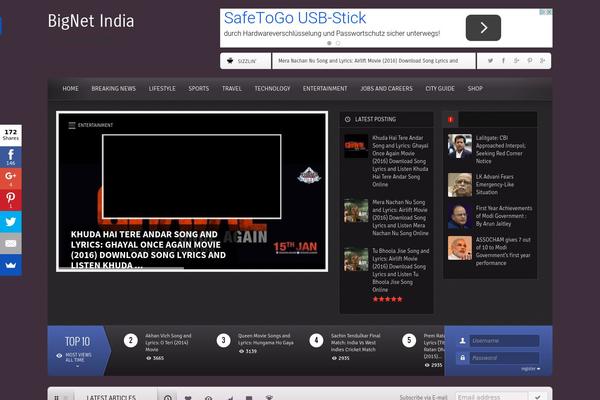Select the number 3 badge in Top 10
Viewport: 600px width, 400px height.
(x=223, y=340)
